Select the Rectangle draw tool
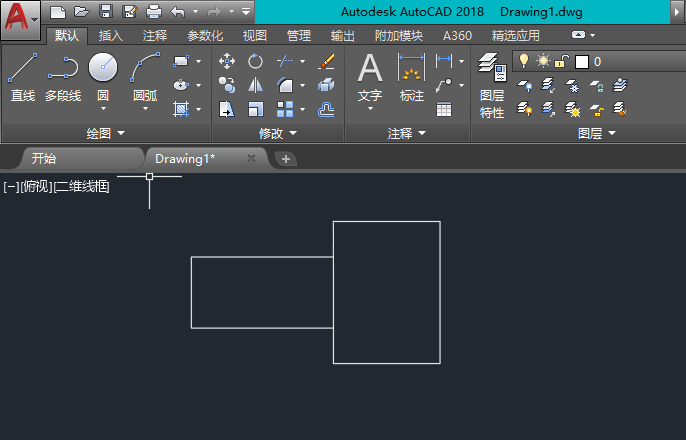686x440 pixels. (x=181, y=61)
